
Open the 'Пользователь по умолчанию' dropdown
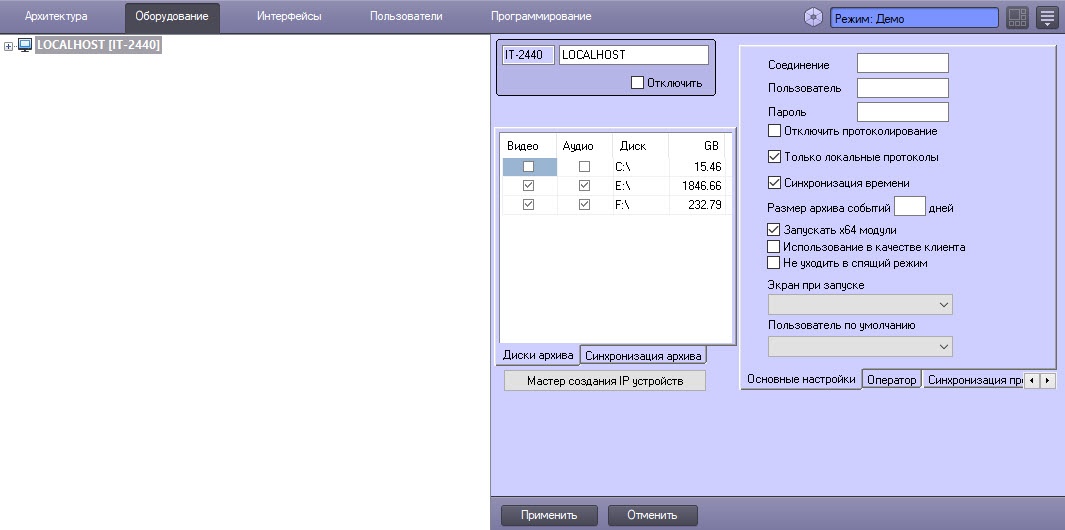click(860, 346)
